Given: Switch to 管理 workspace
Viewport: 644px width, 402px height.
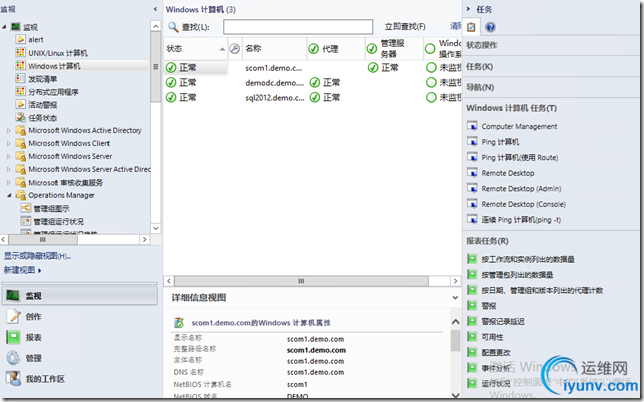Looking at the screenshot, I should coord(79,358).
